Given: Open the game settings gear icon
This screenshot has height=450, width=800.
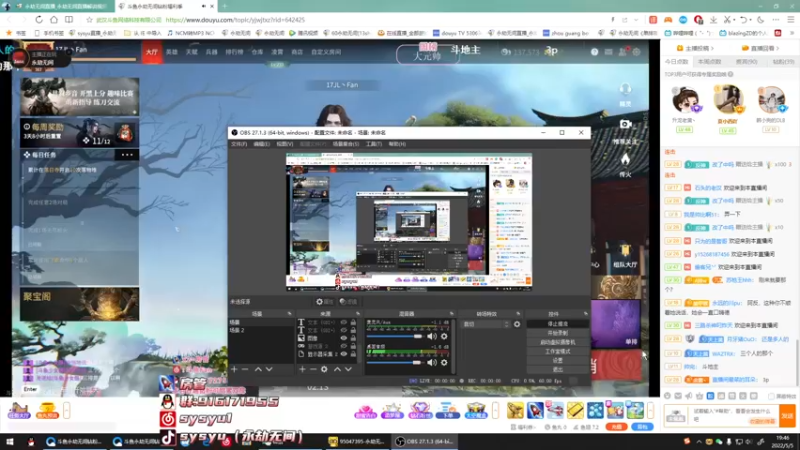Looking at the screenshot, I should 636,52.
